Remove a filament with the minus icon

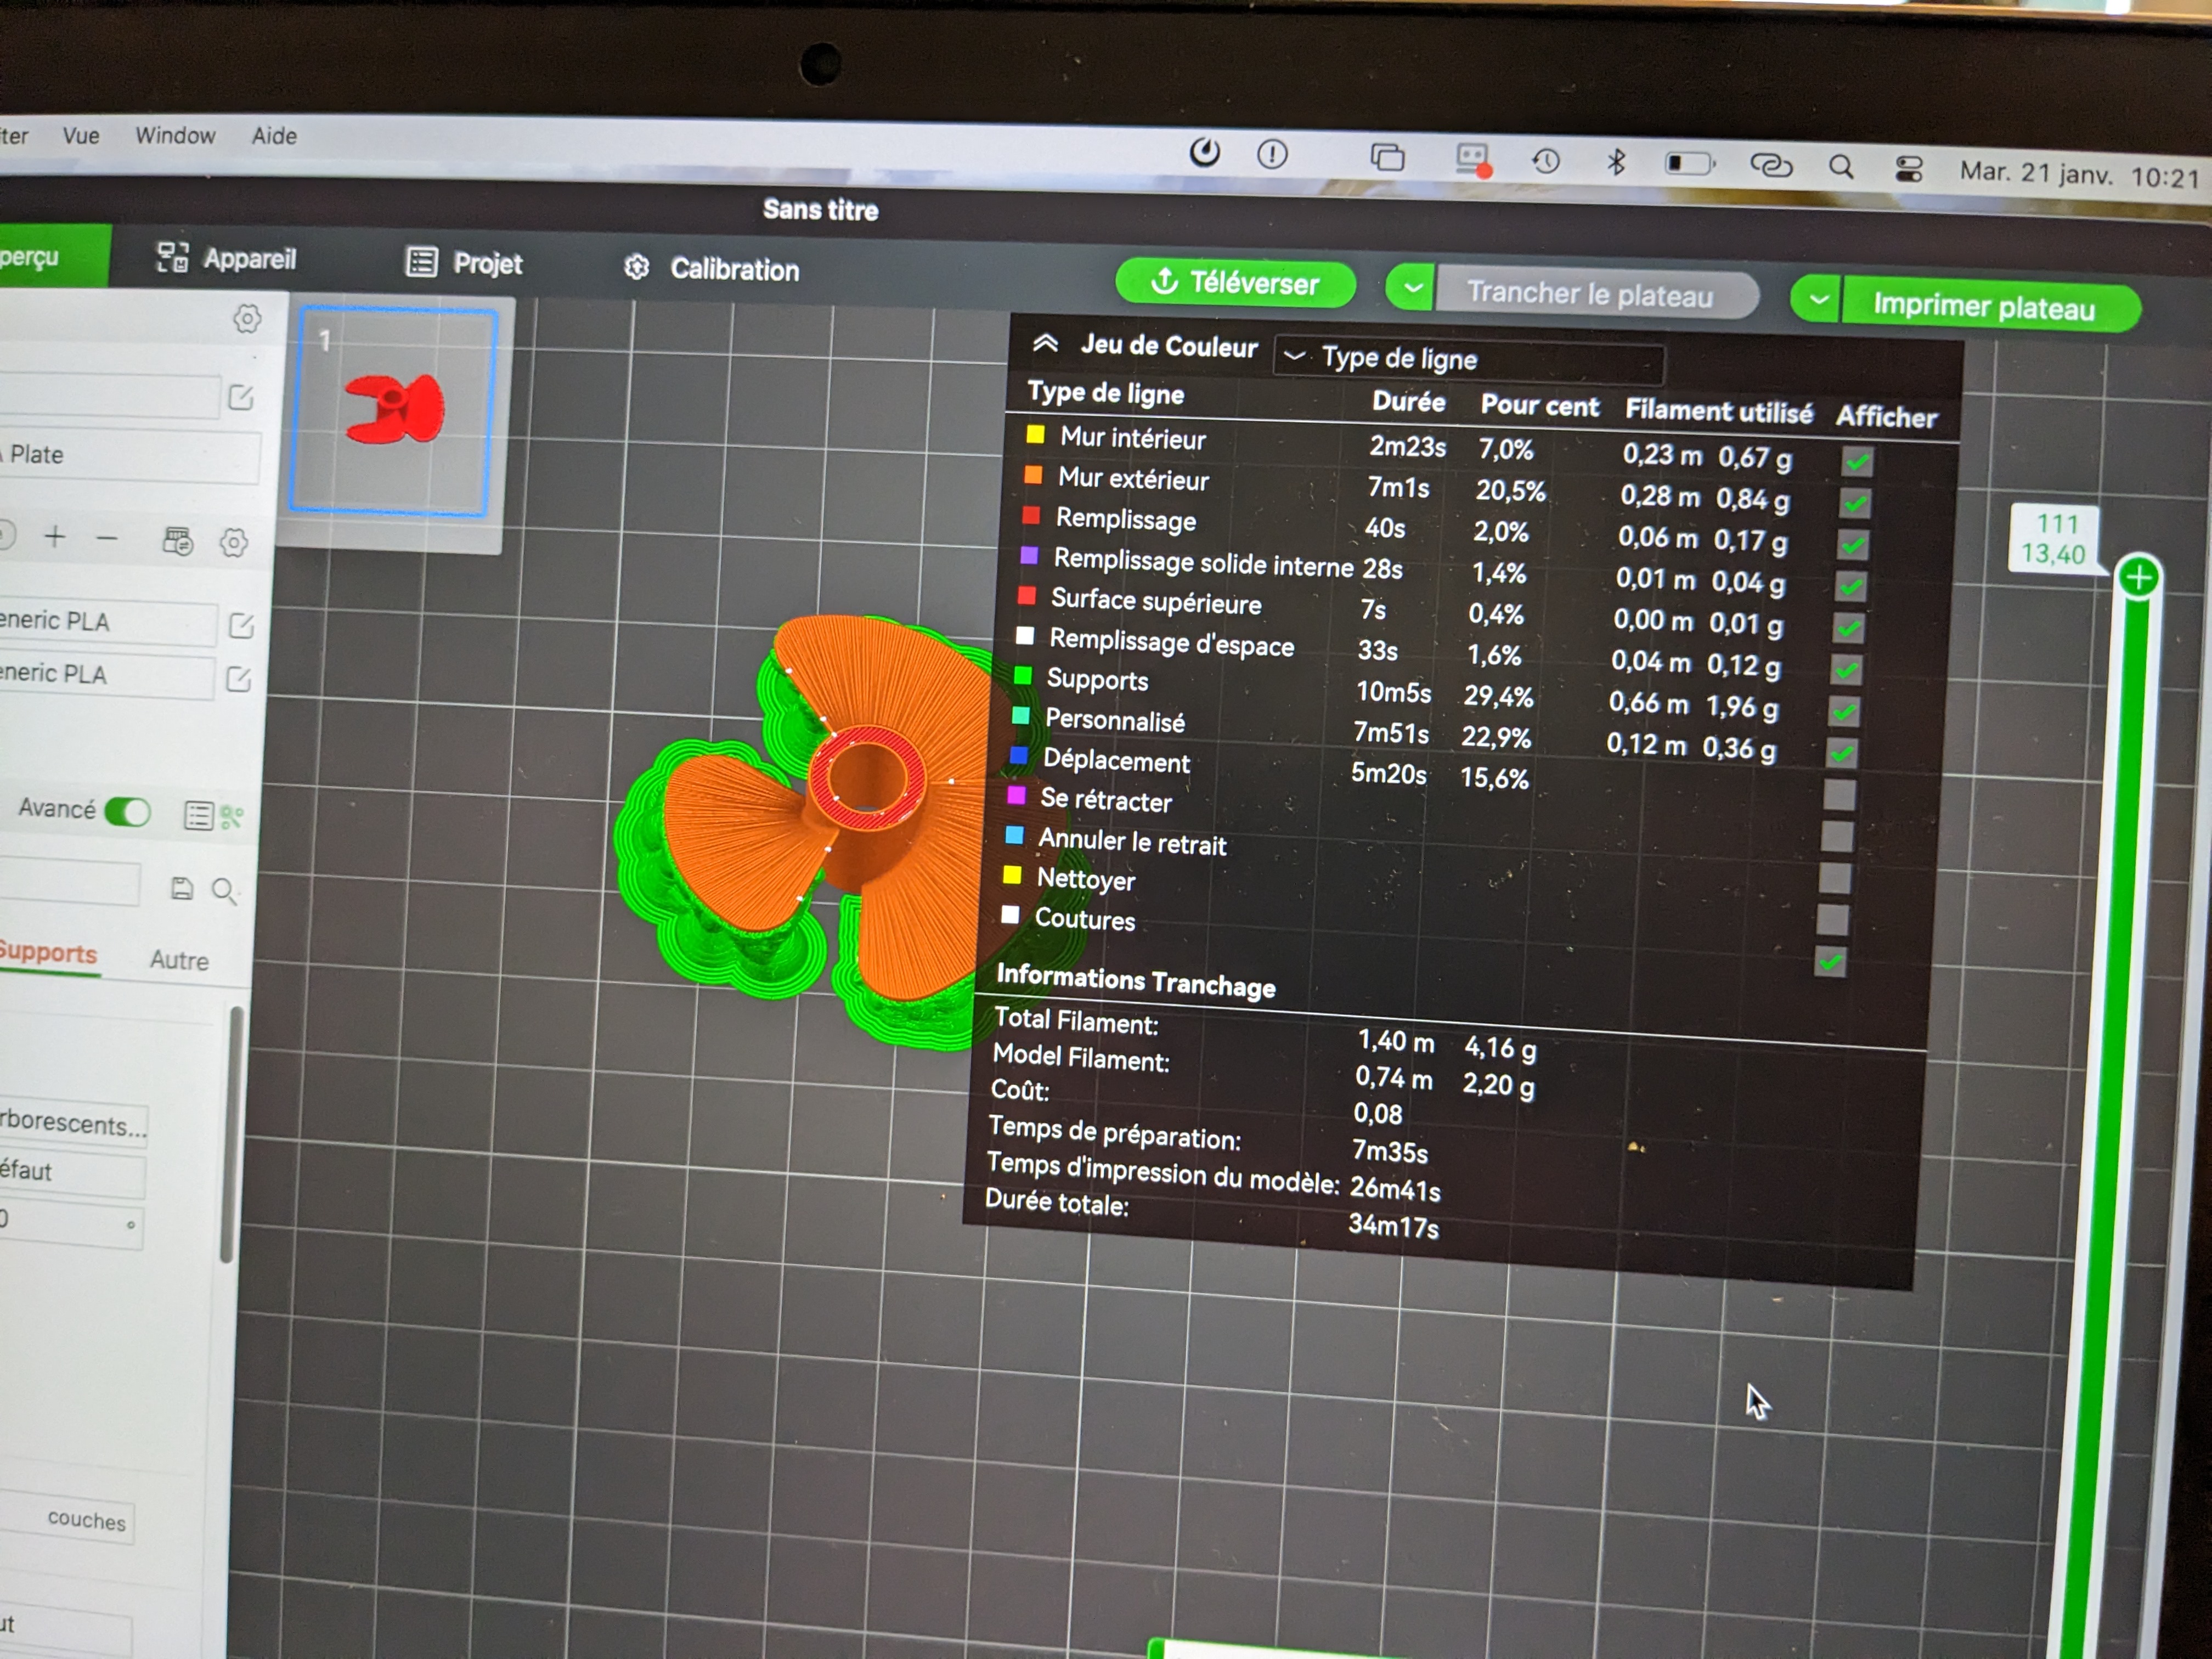[107, 539]
